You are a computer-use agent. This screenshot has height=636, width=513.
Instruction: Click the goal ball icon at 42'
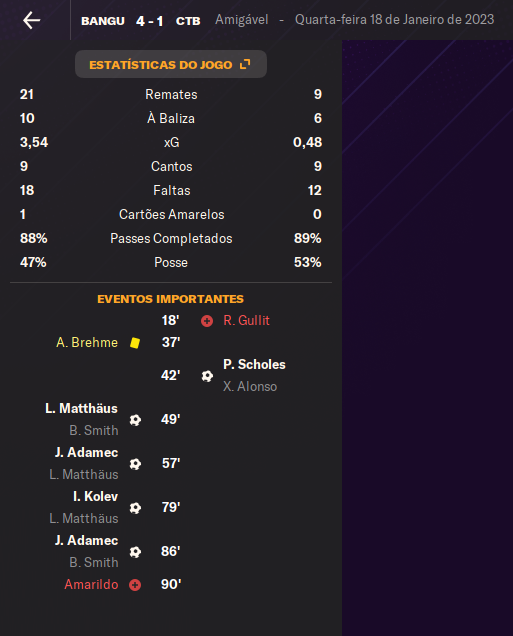207,376
